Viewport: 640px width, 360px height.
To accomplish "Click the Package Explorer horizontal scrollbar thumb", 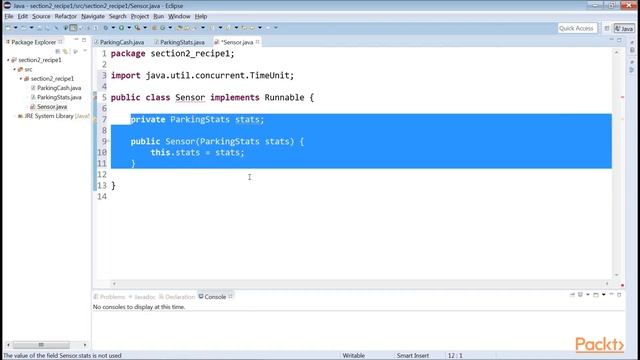I will (x=41, y=345).
